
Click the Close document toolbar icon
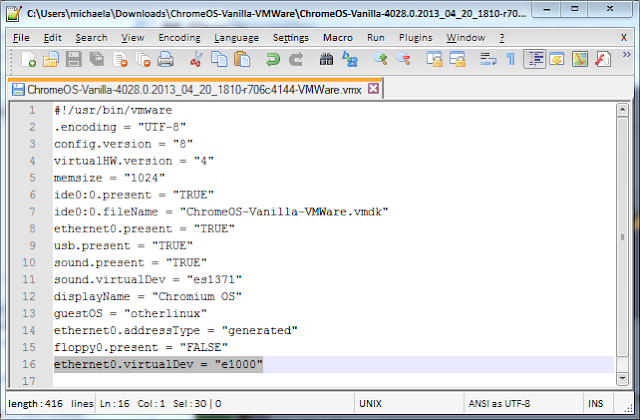click(x=120, y=59)
